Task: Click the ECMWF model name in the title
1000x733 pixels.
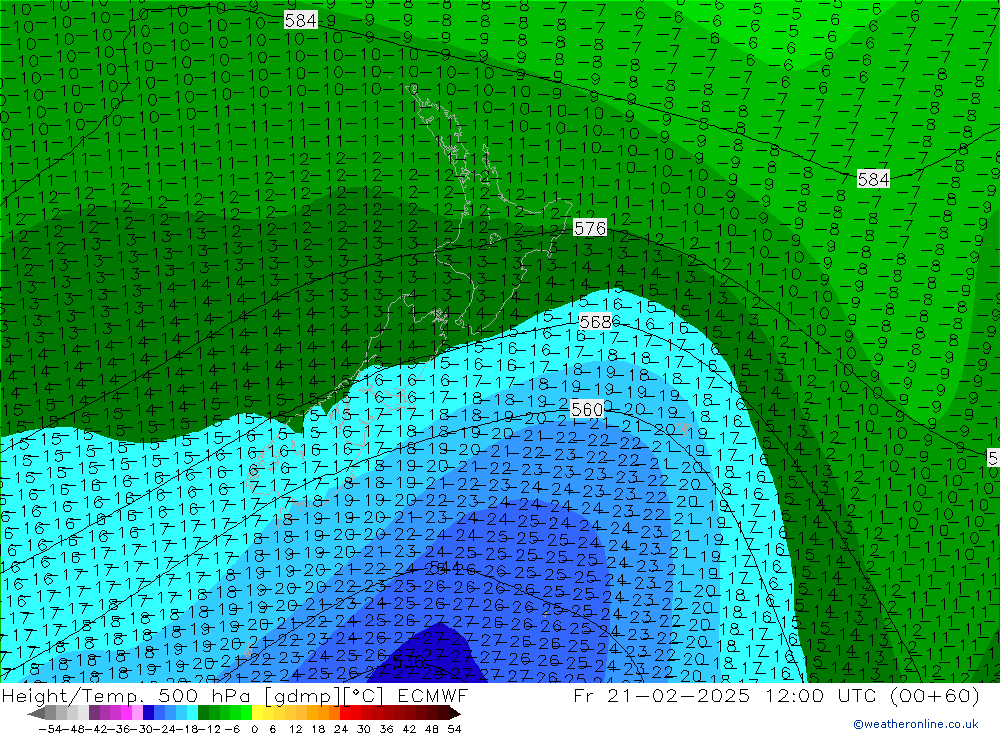Action: click(433, 695)
